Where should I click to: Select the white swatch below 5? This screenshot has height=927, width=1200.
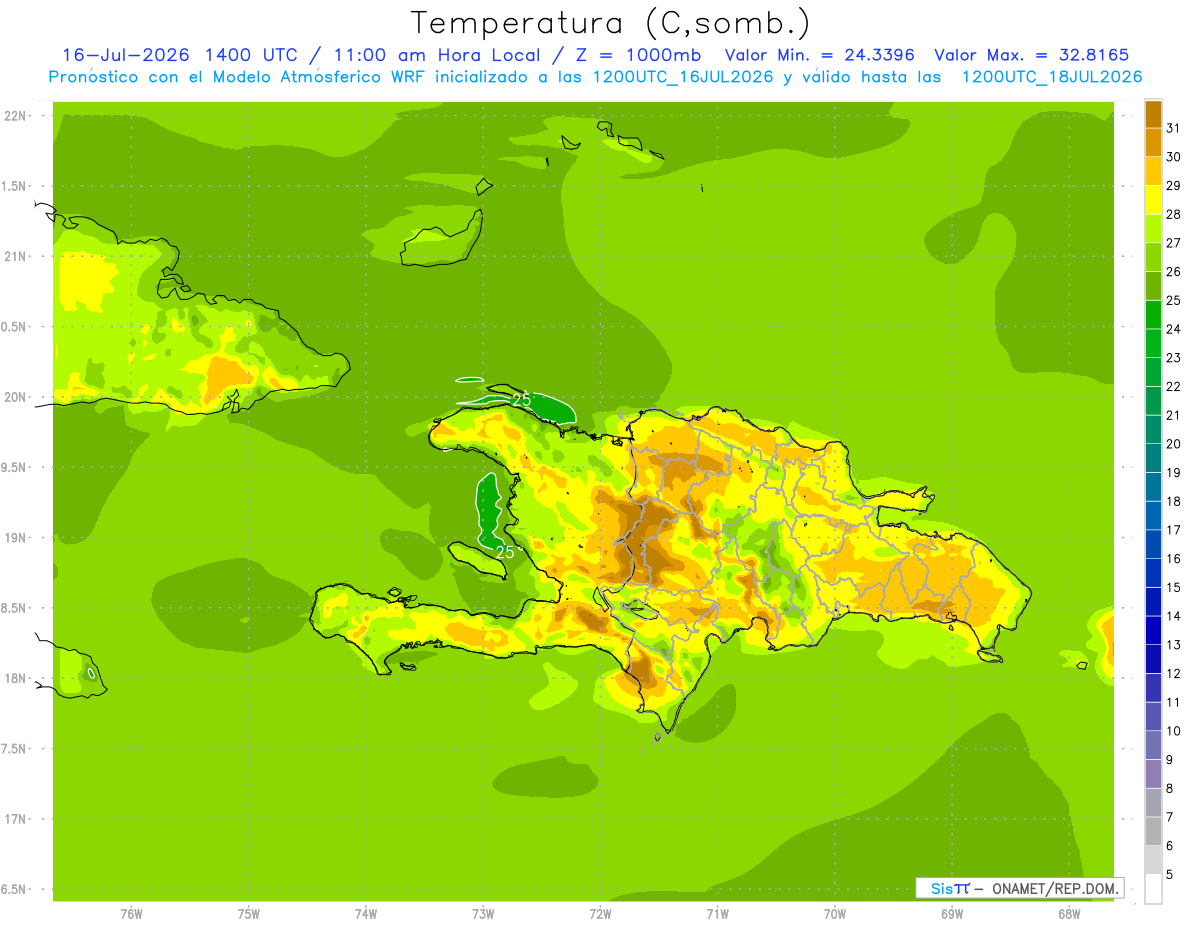click(x=1153, y=889)
